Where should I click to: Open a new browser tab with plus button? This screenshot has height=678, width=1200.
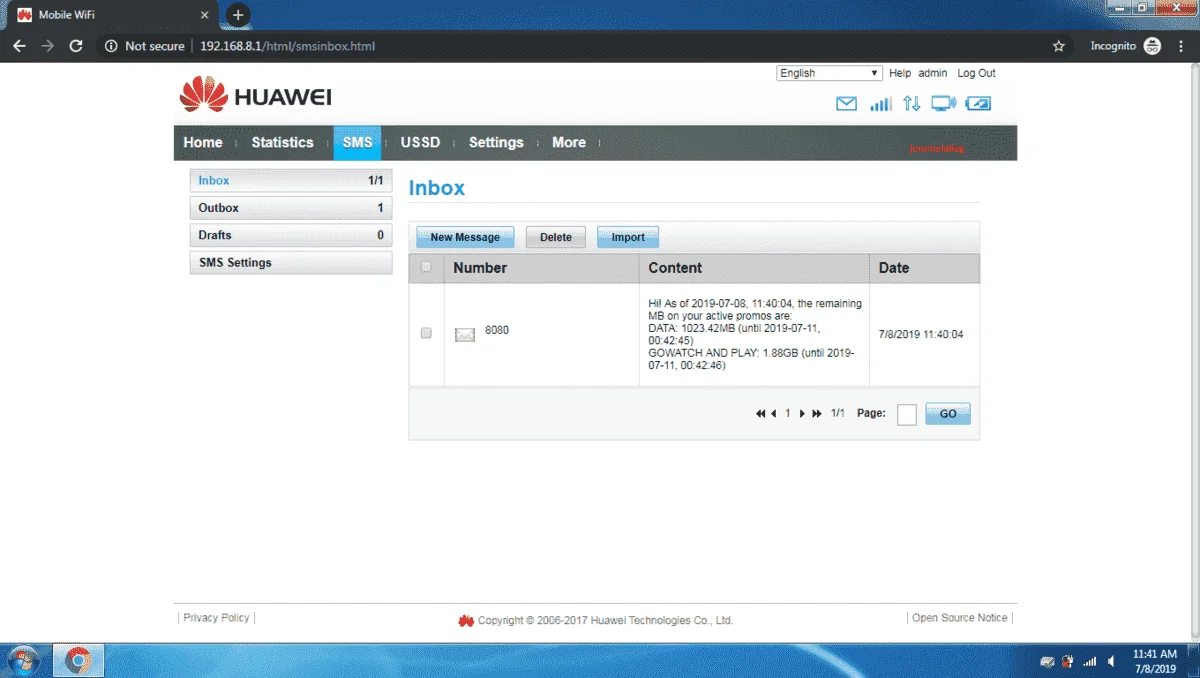click(x=238, y=15)
